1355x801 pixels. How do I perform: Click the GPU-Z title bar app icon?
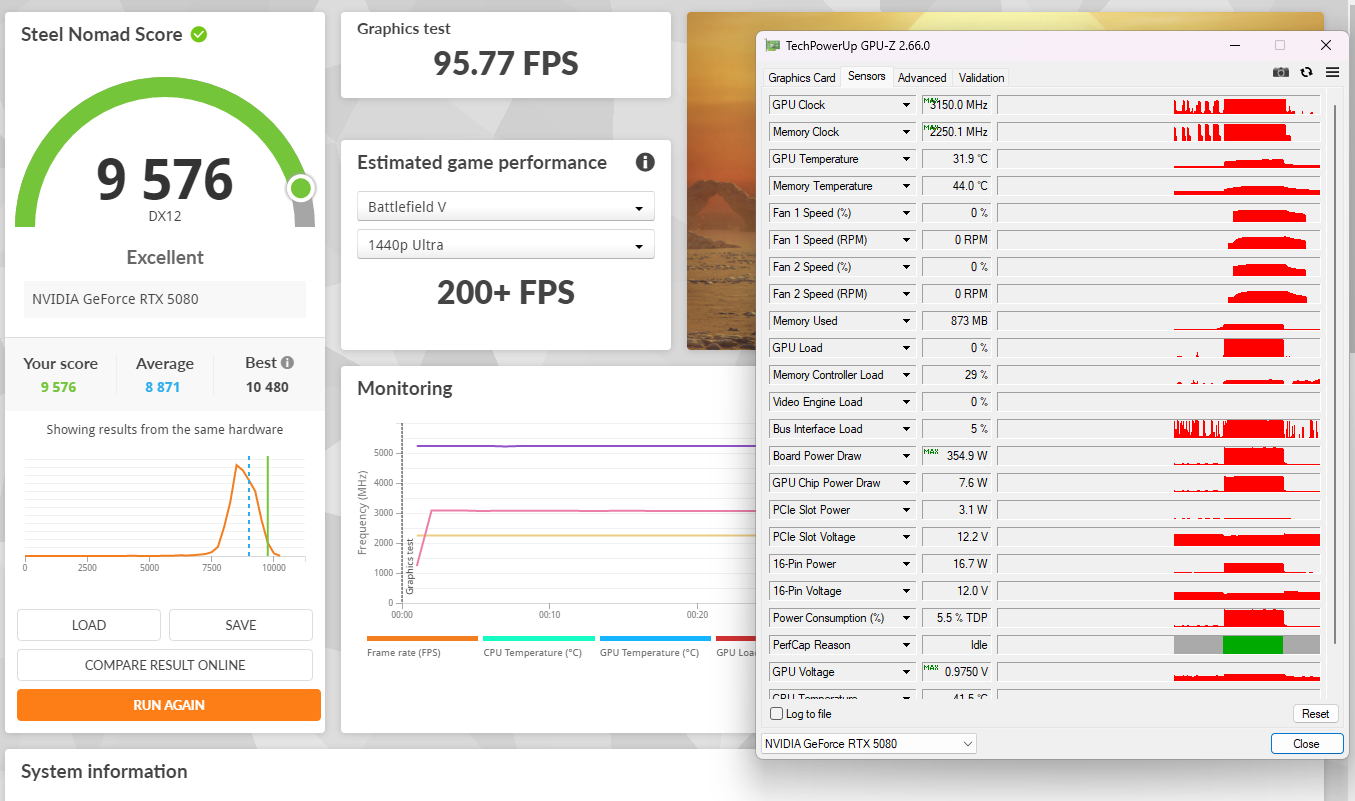click(x=773, y=45)
